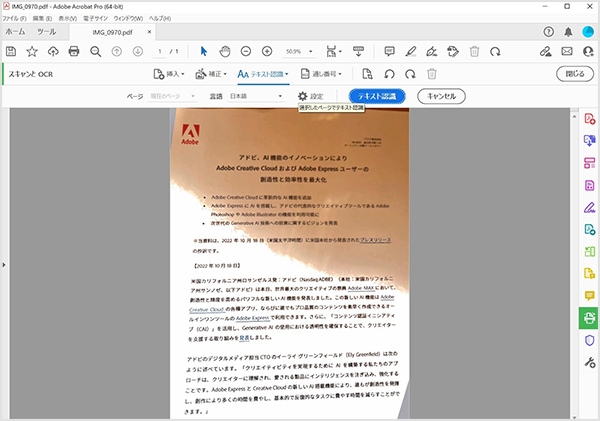
Task: Open the 電子サイン menu
Action: (96, 18)
